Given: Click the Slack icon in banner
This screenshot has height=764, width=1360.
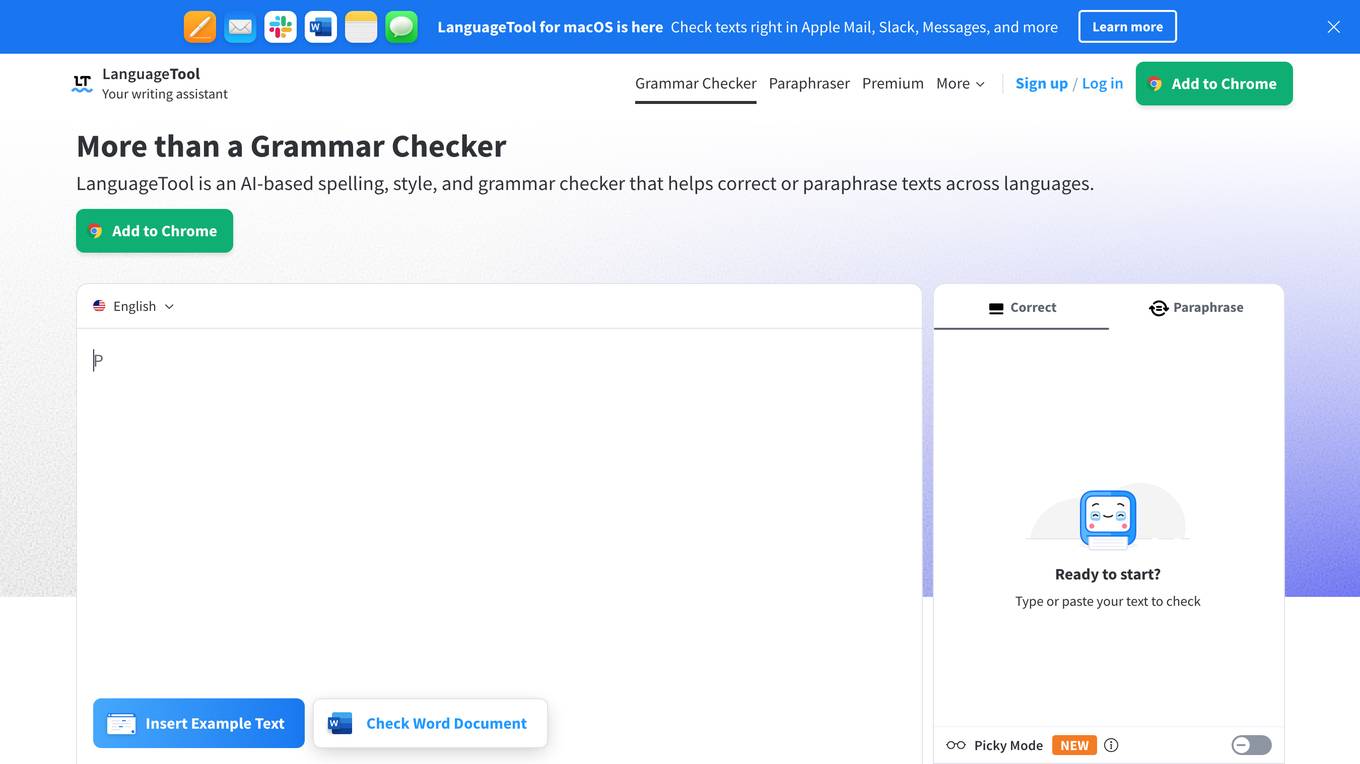Looking at the screenshot, I should tap(280, 27).
